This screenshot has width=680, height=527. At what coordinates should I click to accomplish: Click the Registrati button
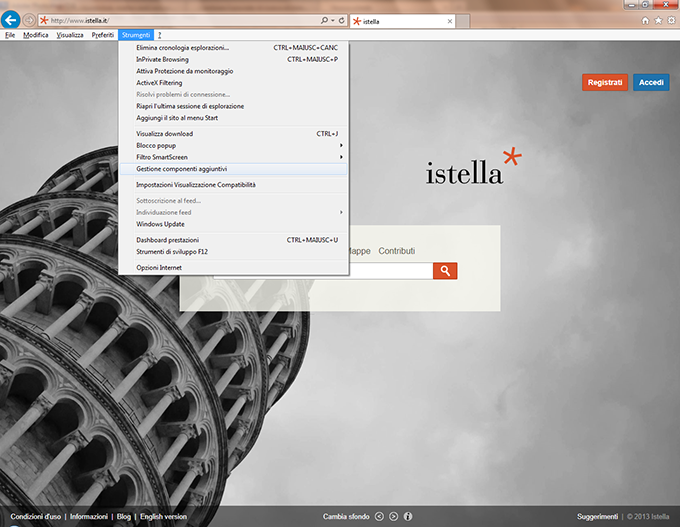pyautogui.click(x=605, y=82)
